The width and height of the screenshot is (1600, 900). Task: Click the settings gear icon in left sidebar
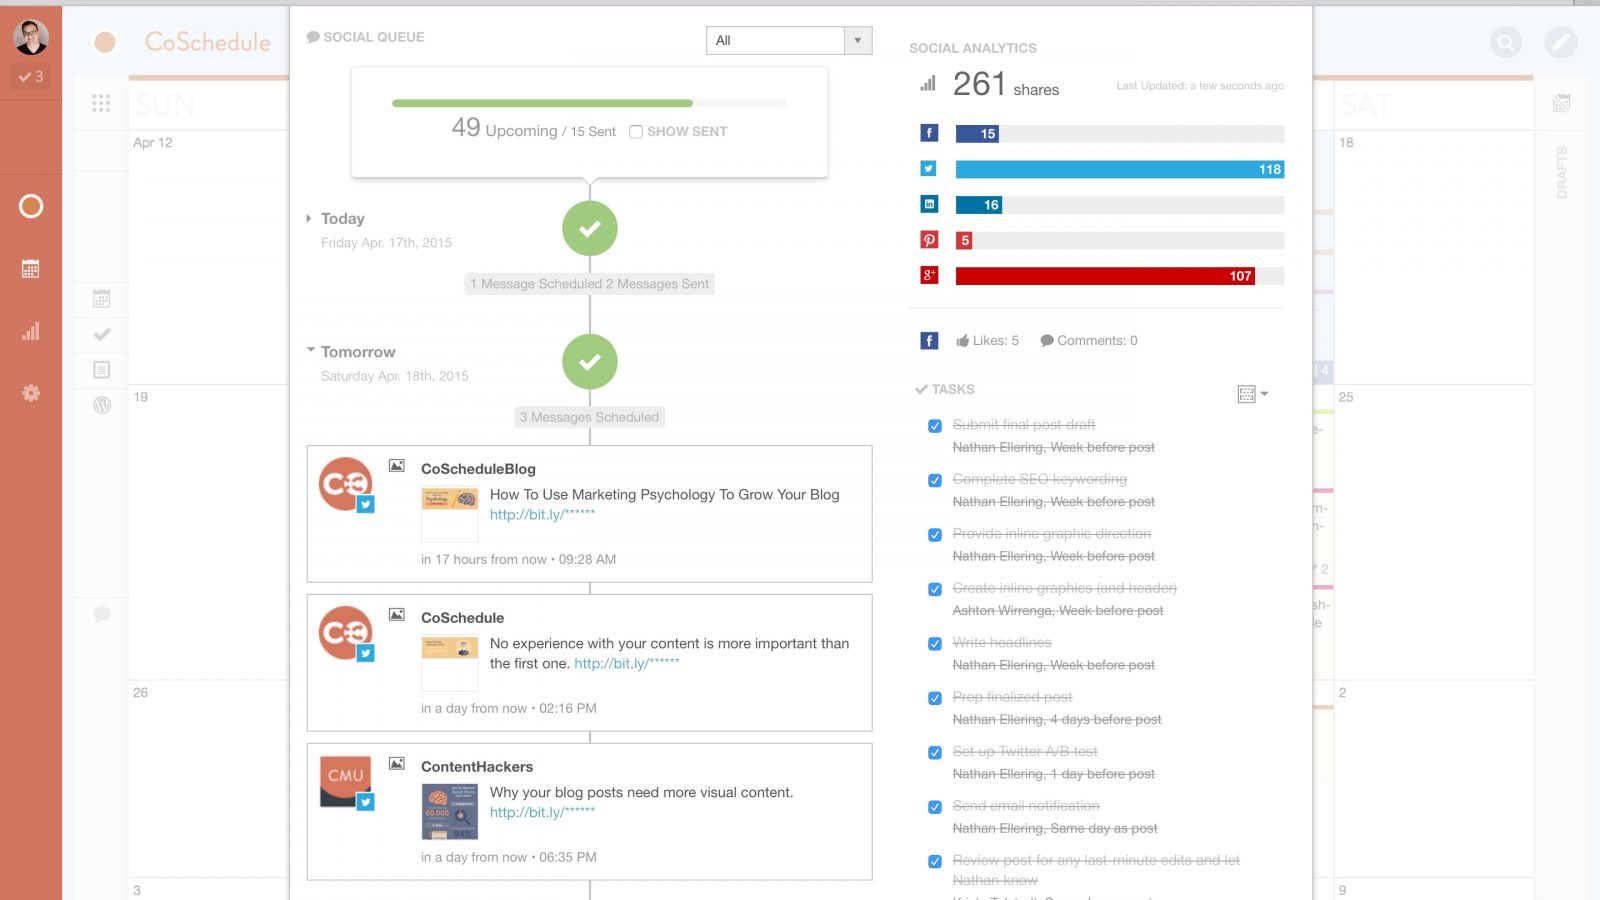pyautogui.click(x=31, y=393)
